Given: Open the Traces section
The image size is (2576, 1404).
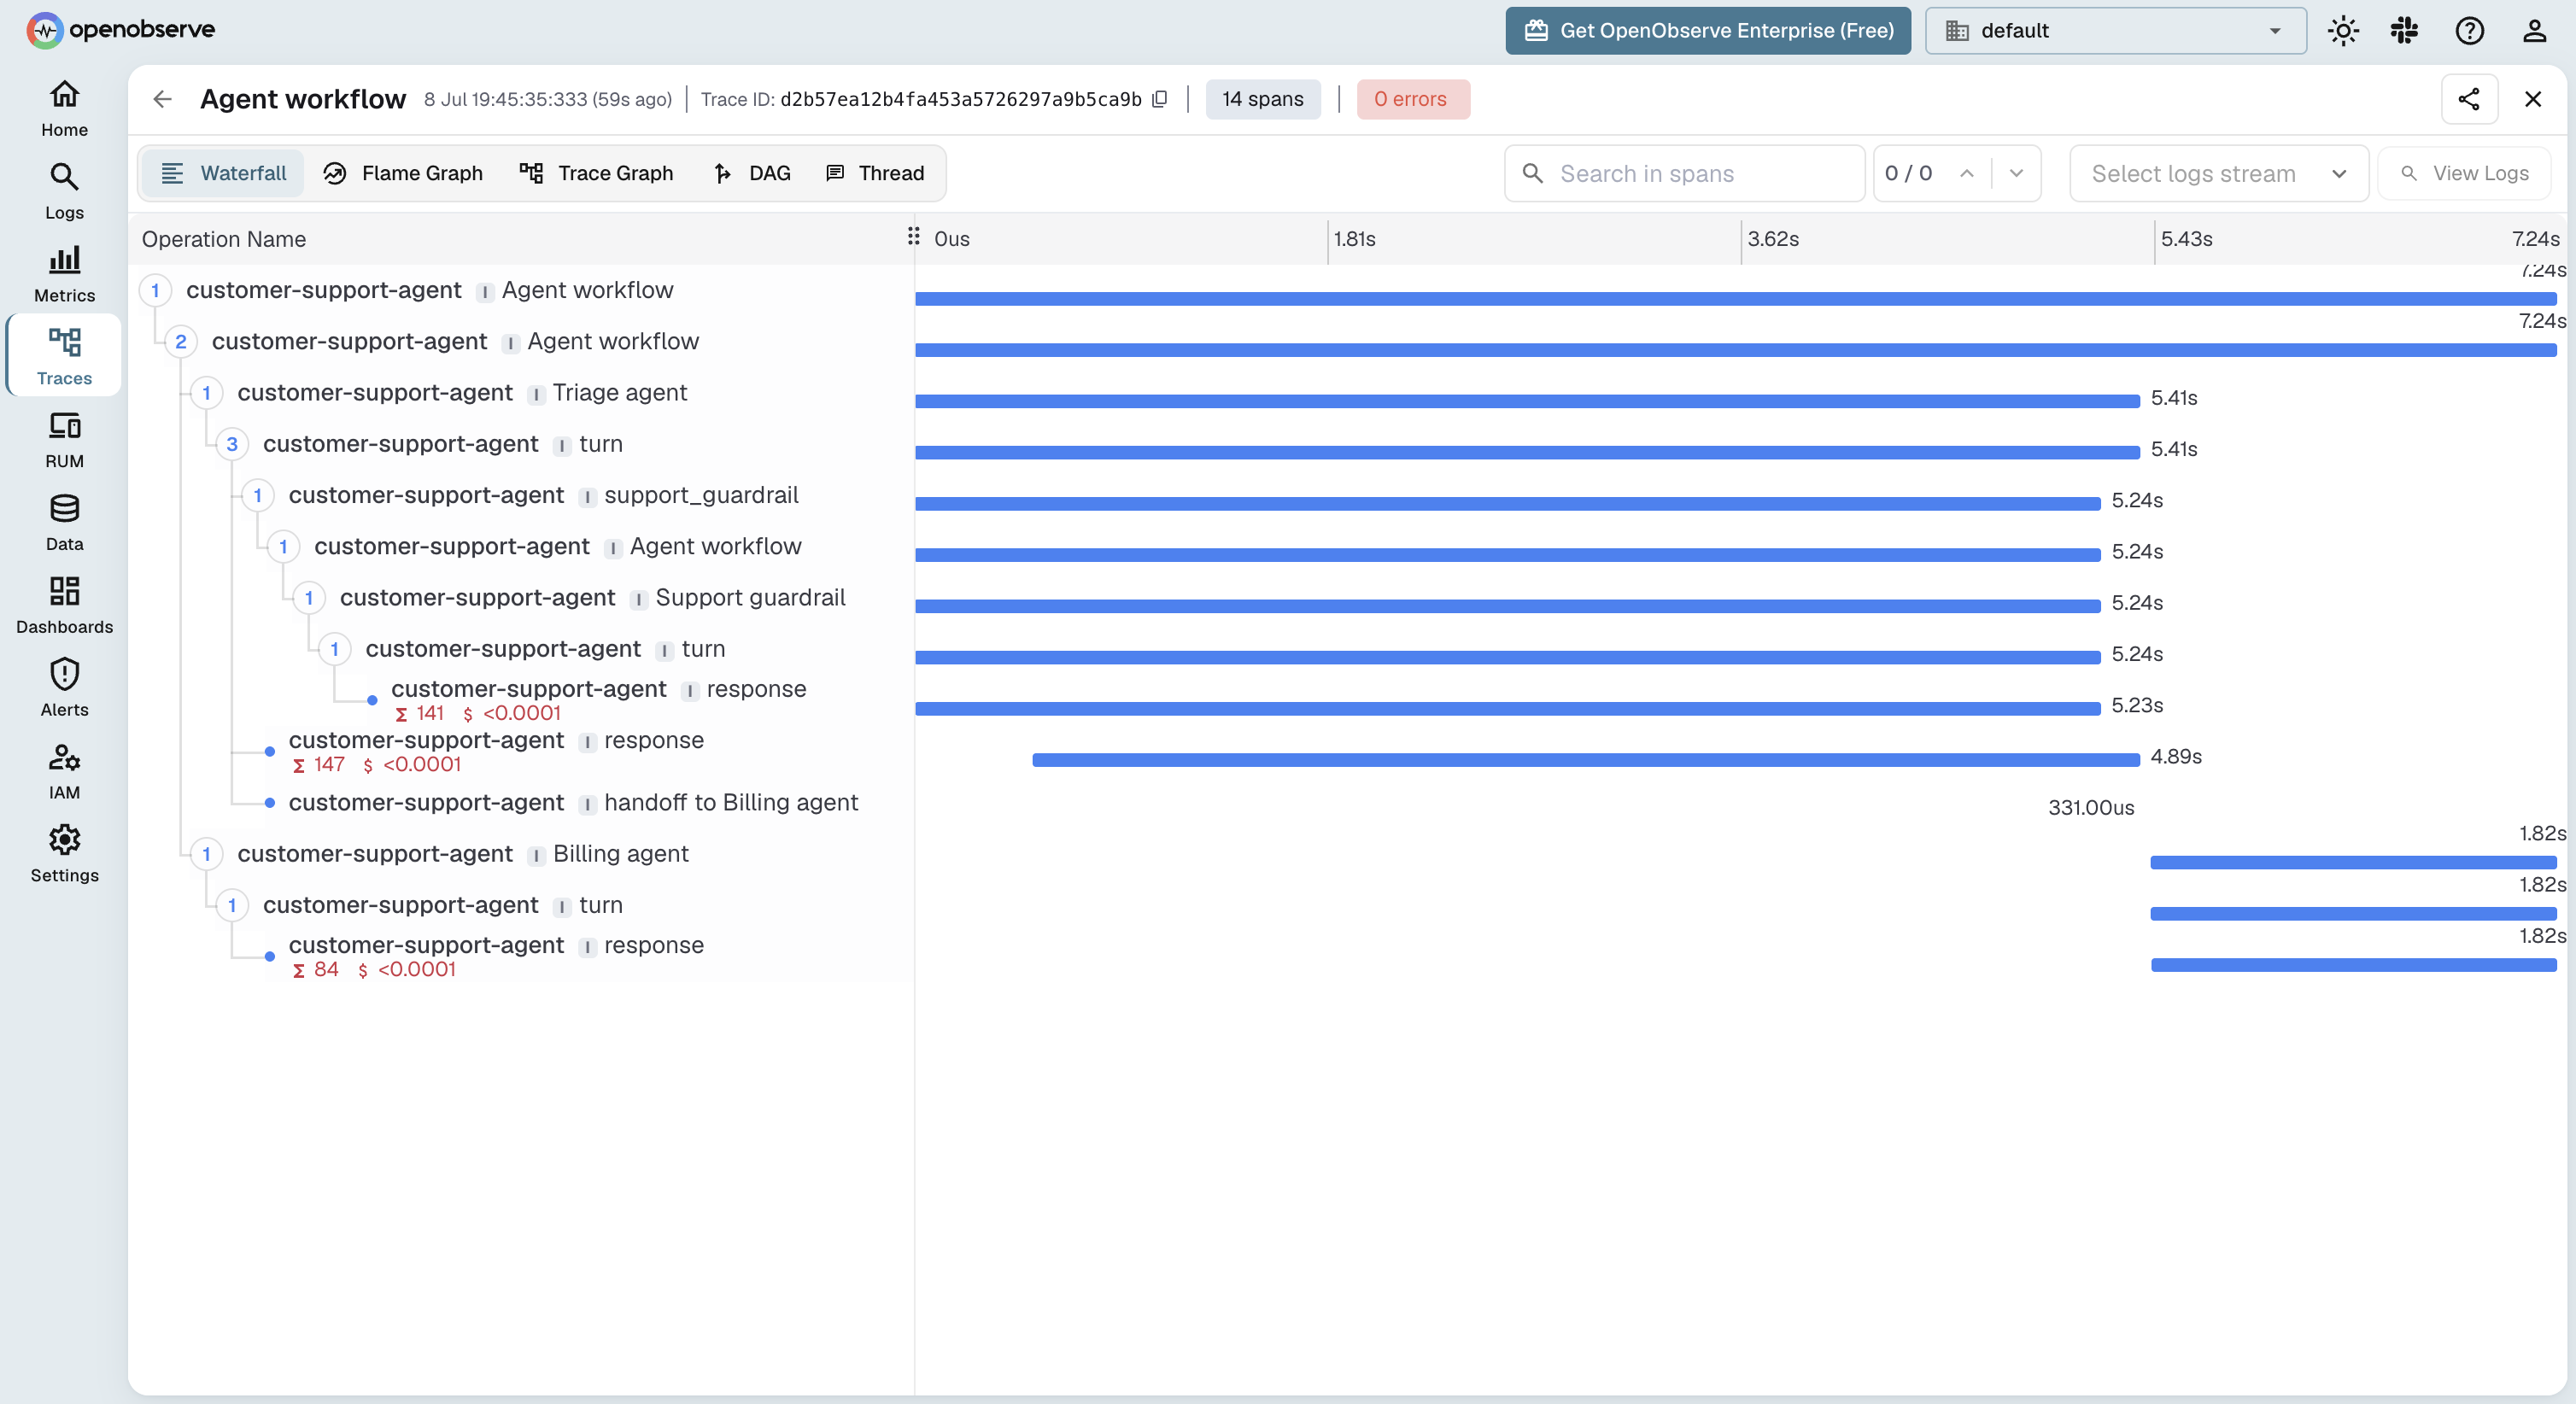Looking at the screenshot, I should coord(64,356).
